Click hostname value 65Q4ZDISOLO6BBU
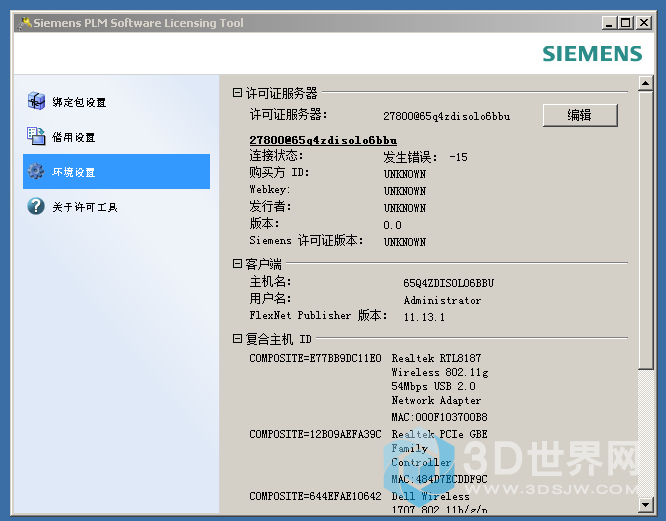This screenshot has width=666, height=521. pos(449,283)
